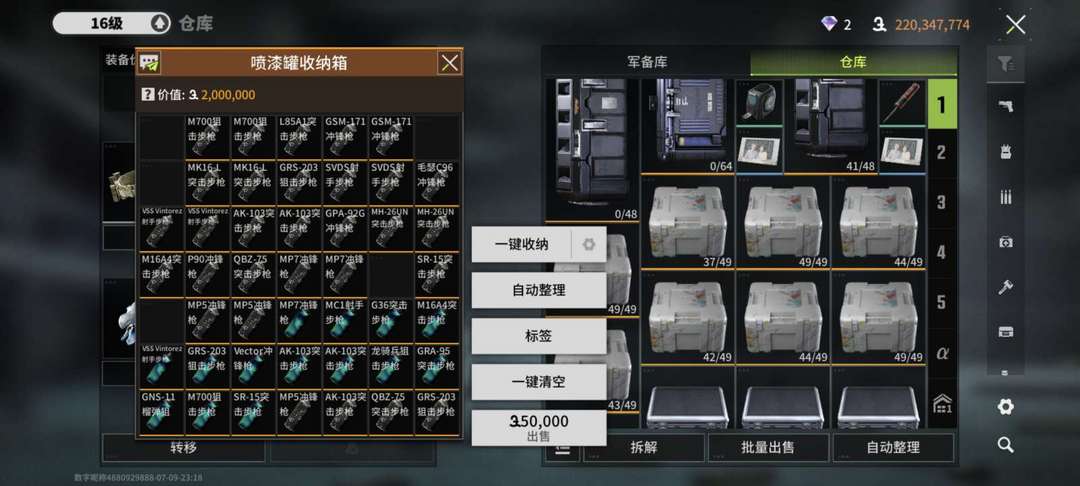Click the question mark next to 价值
Screen dimensions: 1080x486
coord(147,95)
